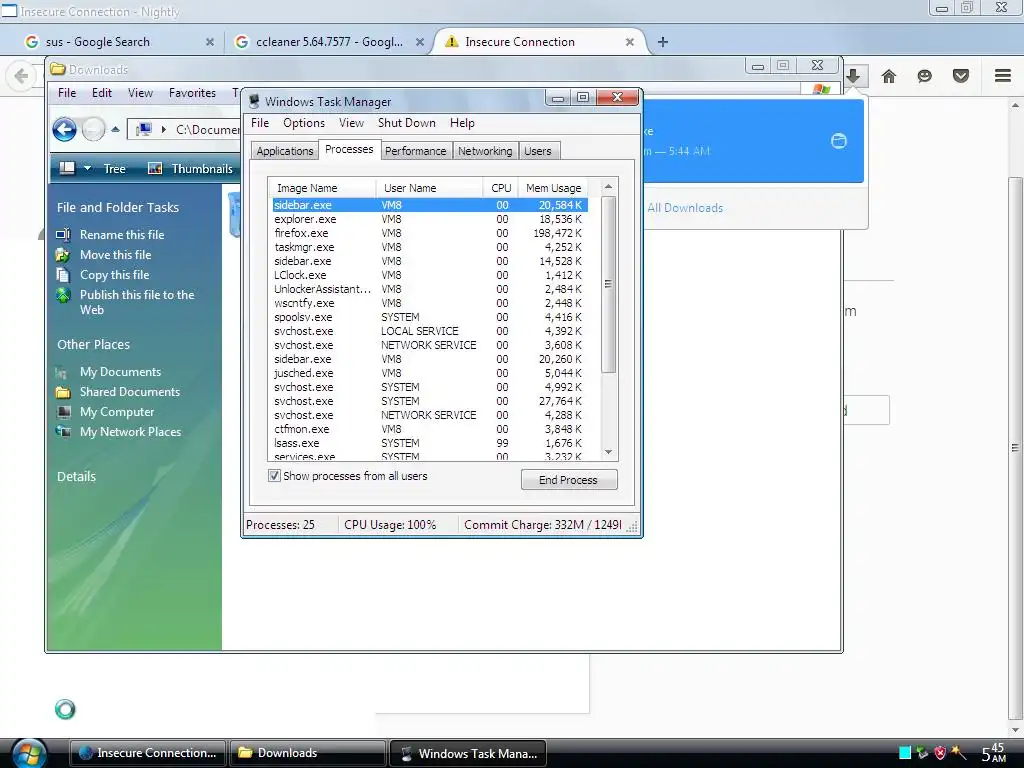Image resolution: width=1024 pixels, height=768 pixels.
Task: Open Task Manager Shut Down menu
Action: (407, 123)
